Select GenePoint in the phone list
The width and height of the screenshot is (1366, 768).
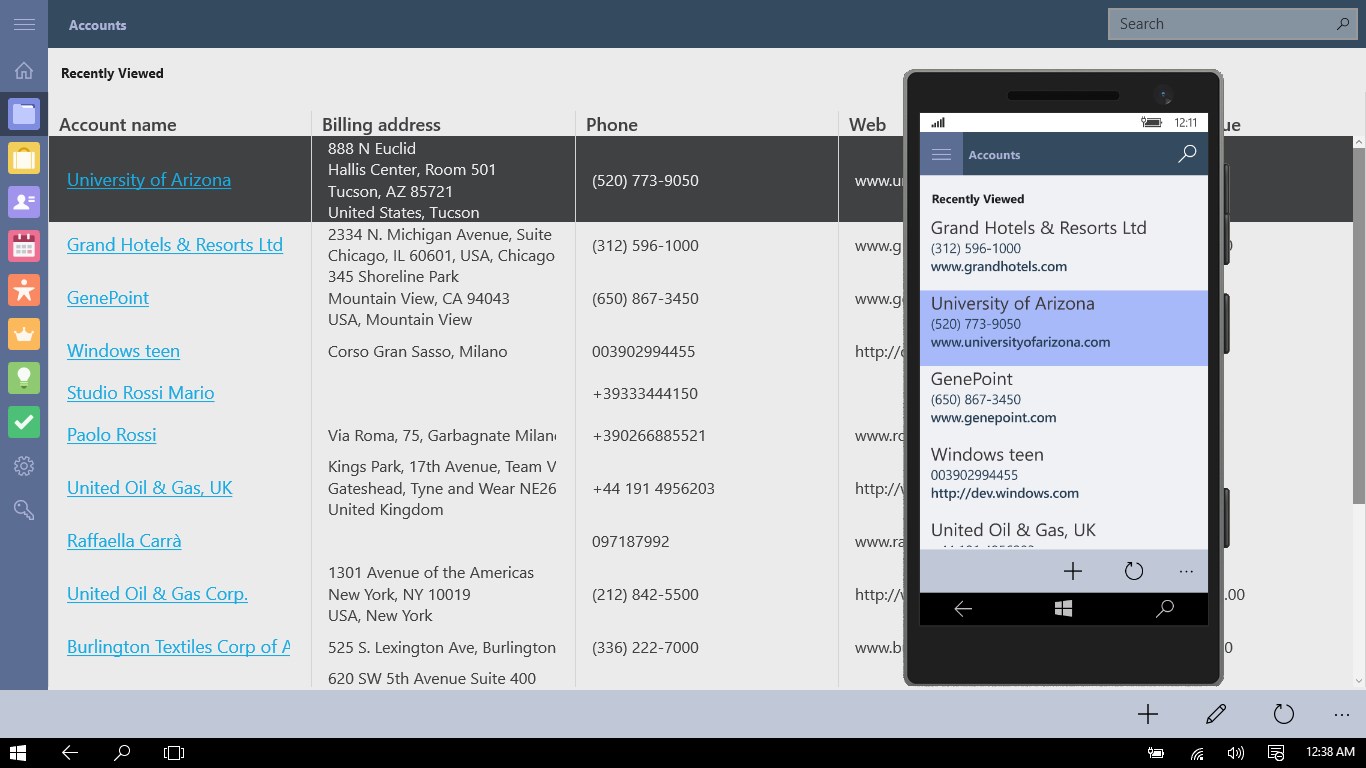pyautogui.click(x=1064, y=397)
